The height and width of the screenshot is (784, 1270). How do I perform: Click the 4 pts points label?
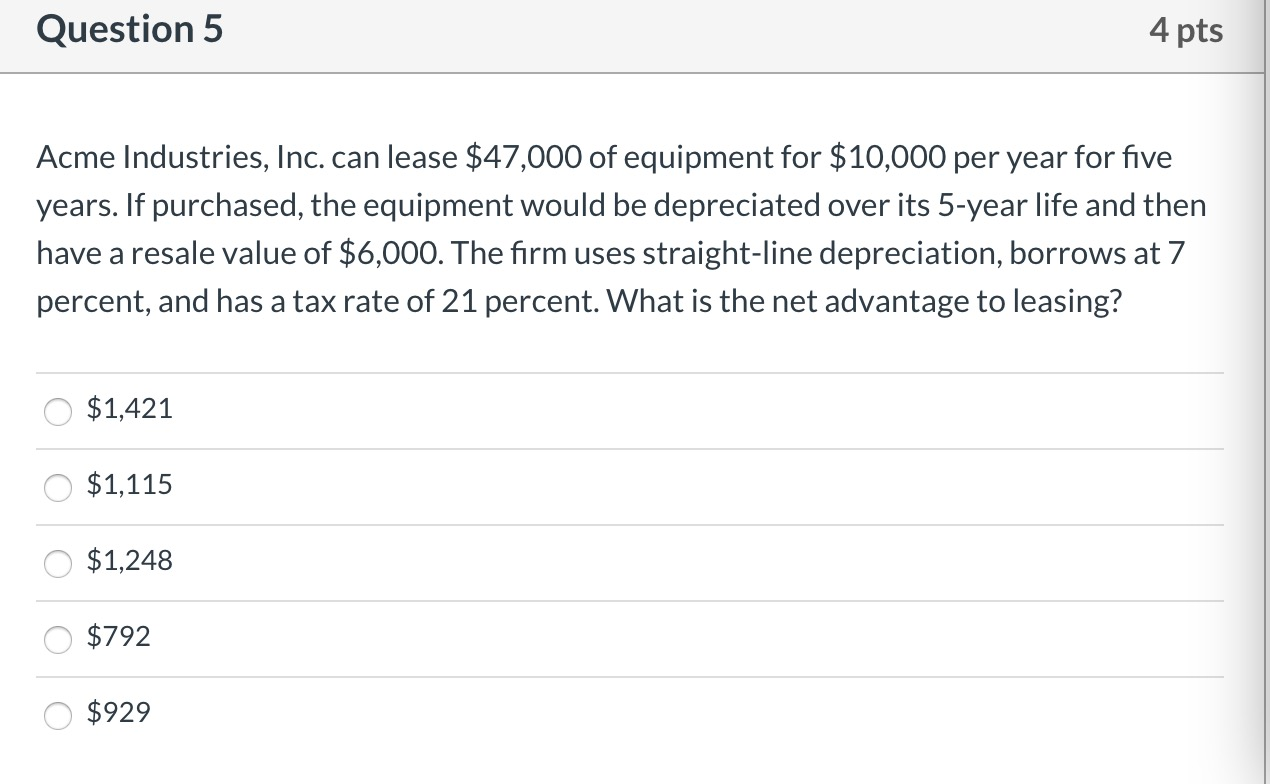pyautogui.click(x=1186, y=31)
